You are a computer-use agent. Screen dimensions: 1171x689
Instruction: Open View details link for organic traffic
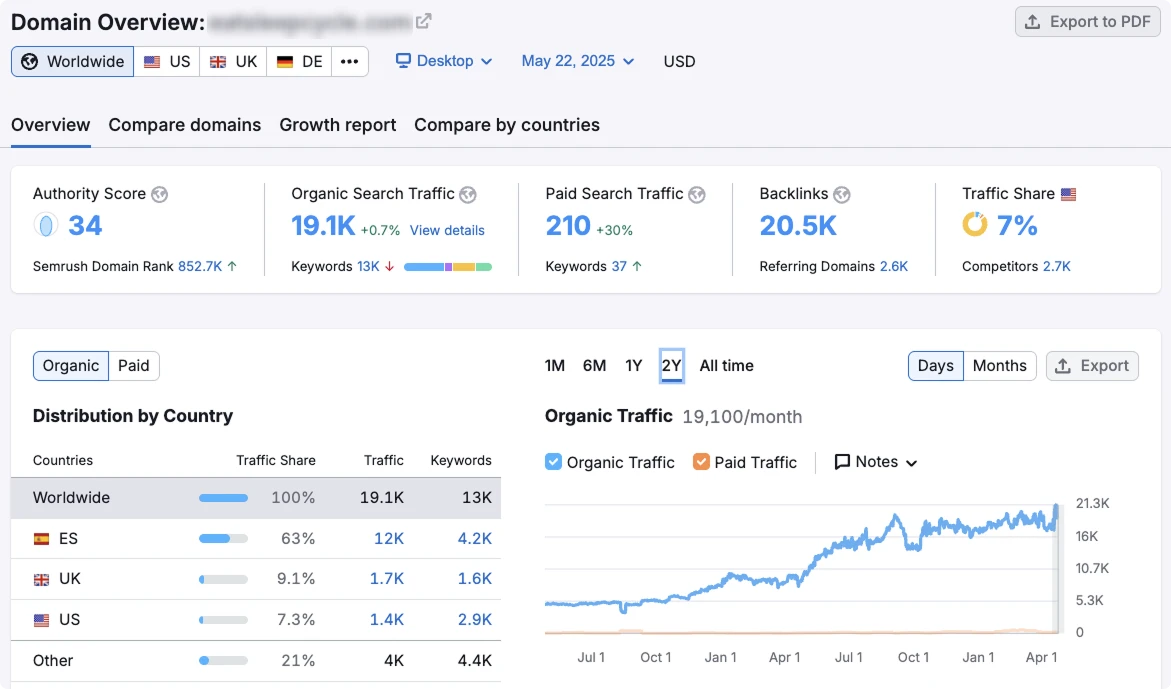(447, 230)
